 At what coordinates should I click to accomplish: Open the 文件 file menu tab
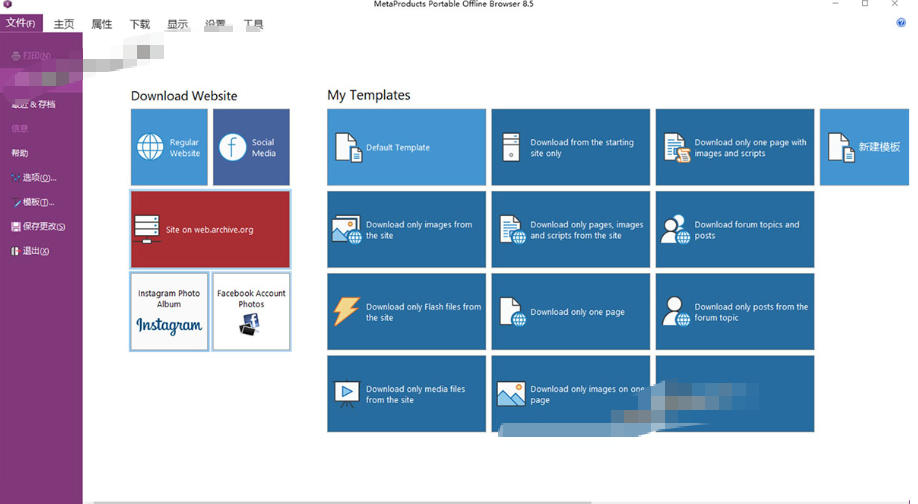coord(21,23)
